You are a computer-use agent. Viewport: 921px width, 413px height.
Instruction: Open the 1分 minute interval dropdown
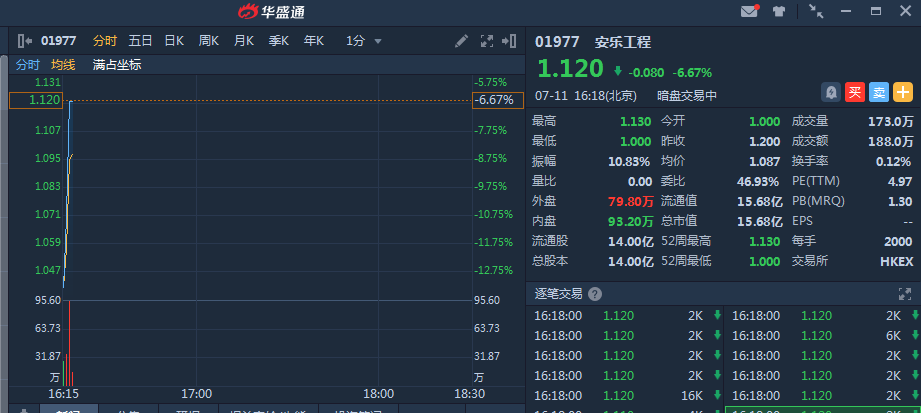364,41
